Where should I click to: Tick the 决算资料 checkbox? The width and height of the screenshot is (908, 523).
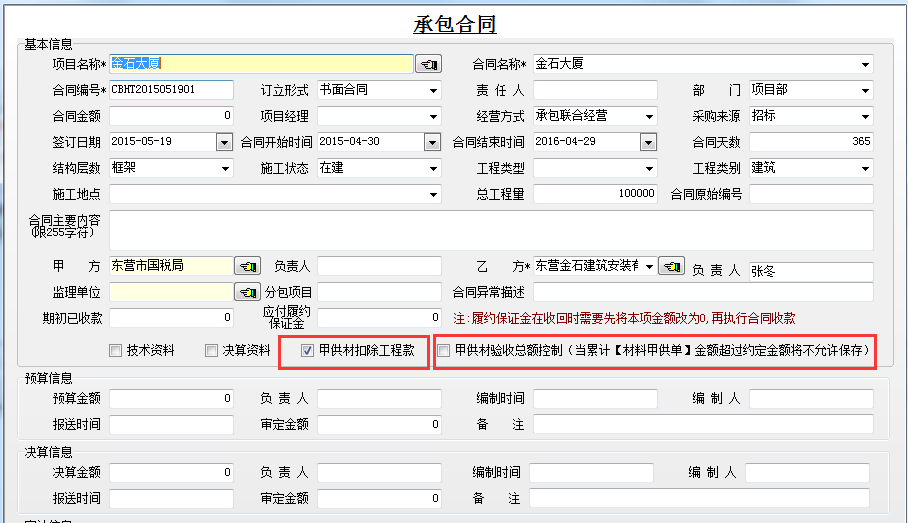coord(212,351)
